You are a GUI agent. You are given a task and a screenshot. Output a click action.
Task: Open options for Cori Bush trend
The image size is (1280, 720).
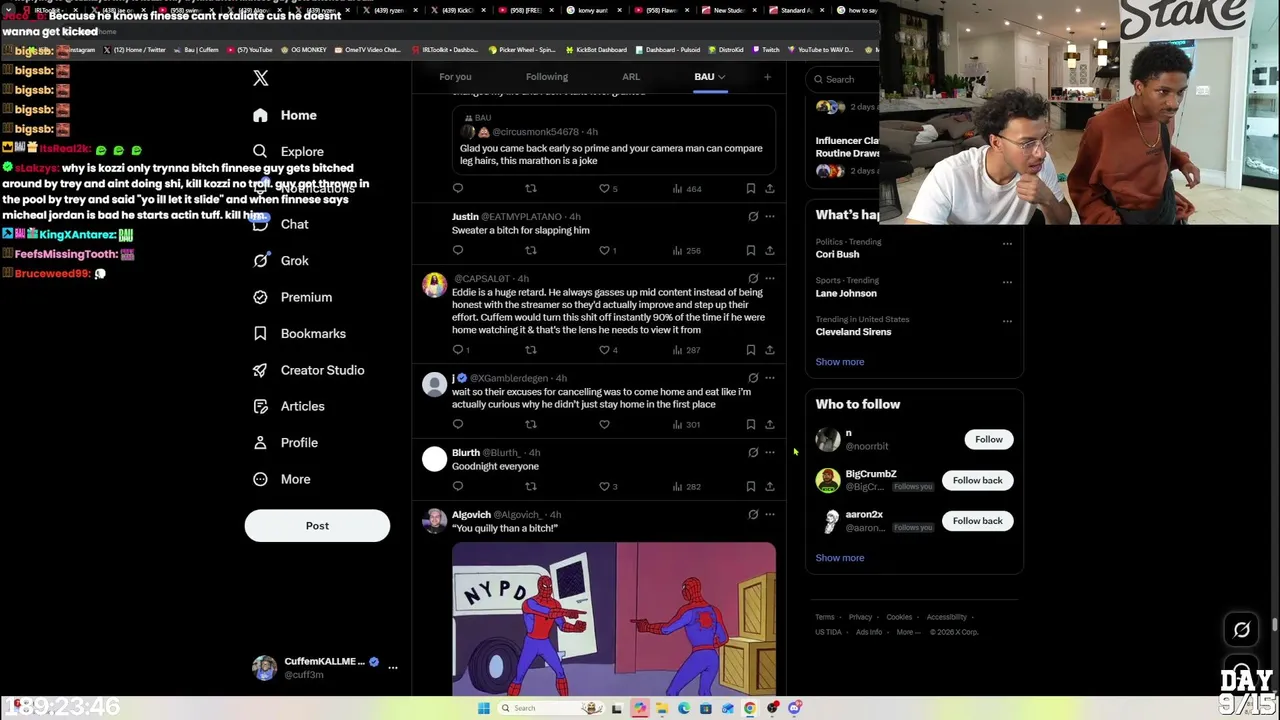click(1007, 243)
